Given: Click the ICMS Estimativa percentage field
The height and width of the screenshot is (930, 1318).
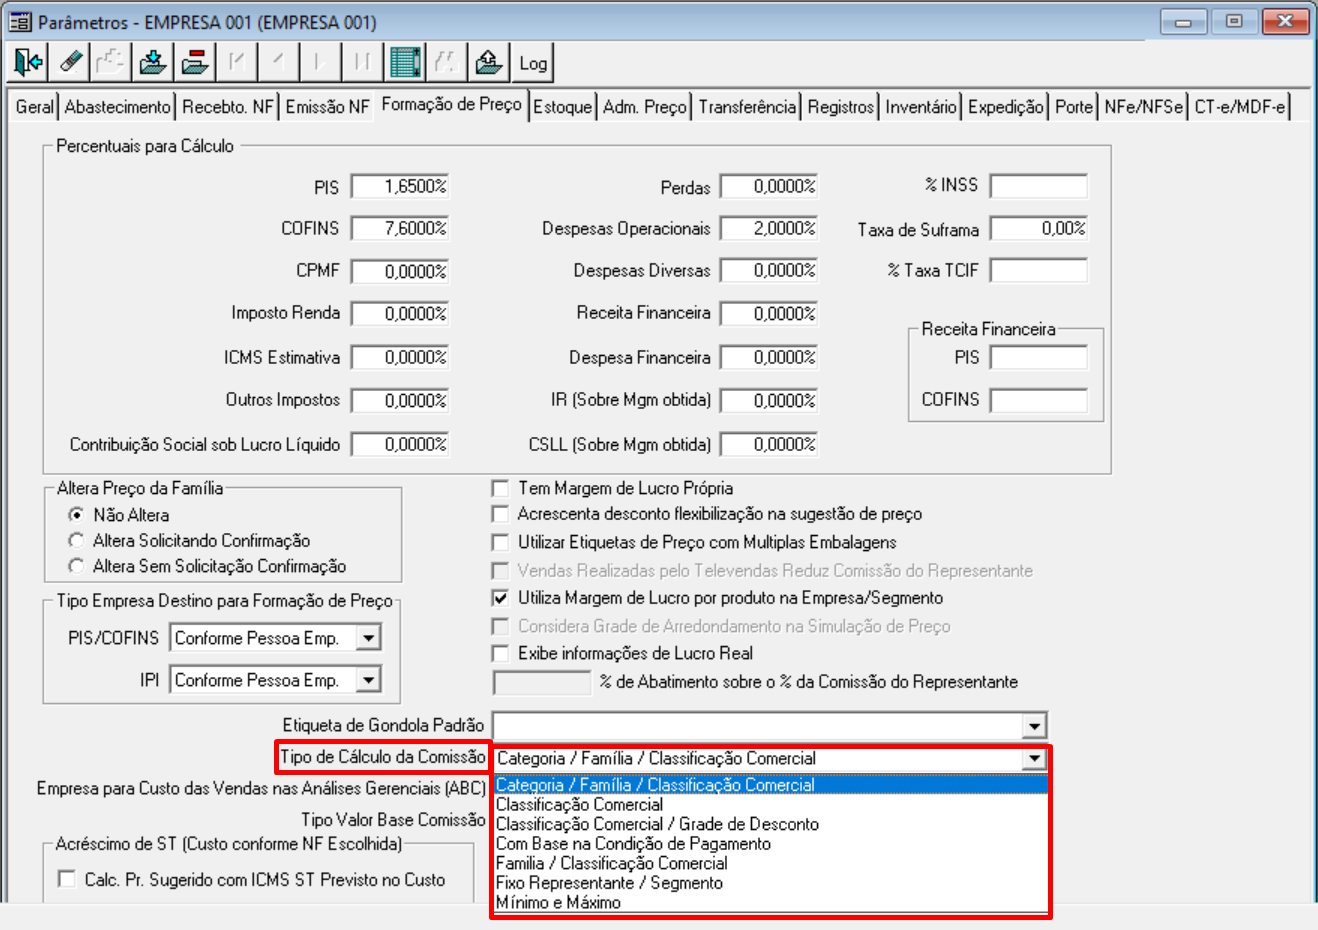Looking at the screenshot, I should (400, 357).
